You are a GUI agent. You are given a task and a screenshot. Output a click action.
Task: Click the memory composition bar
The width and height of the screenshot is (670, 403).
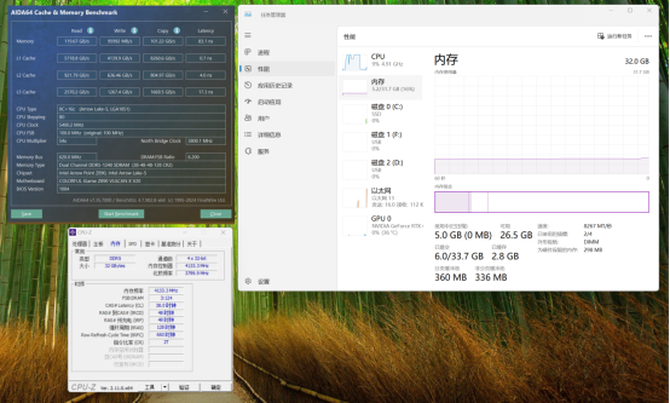tap(541, 202)
